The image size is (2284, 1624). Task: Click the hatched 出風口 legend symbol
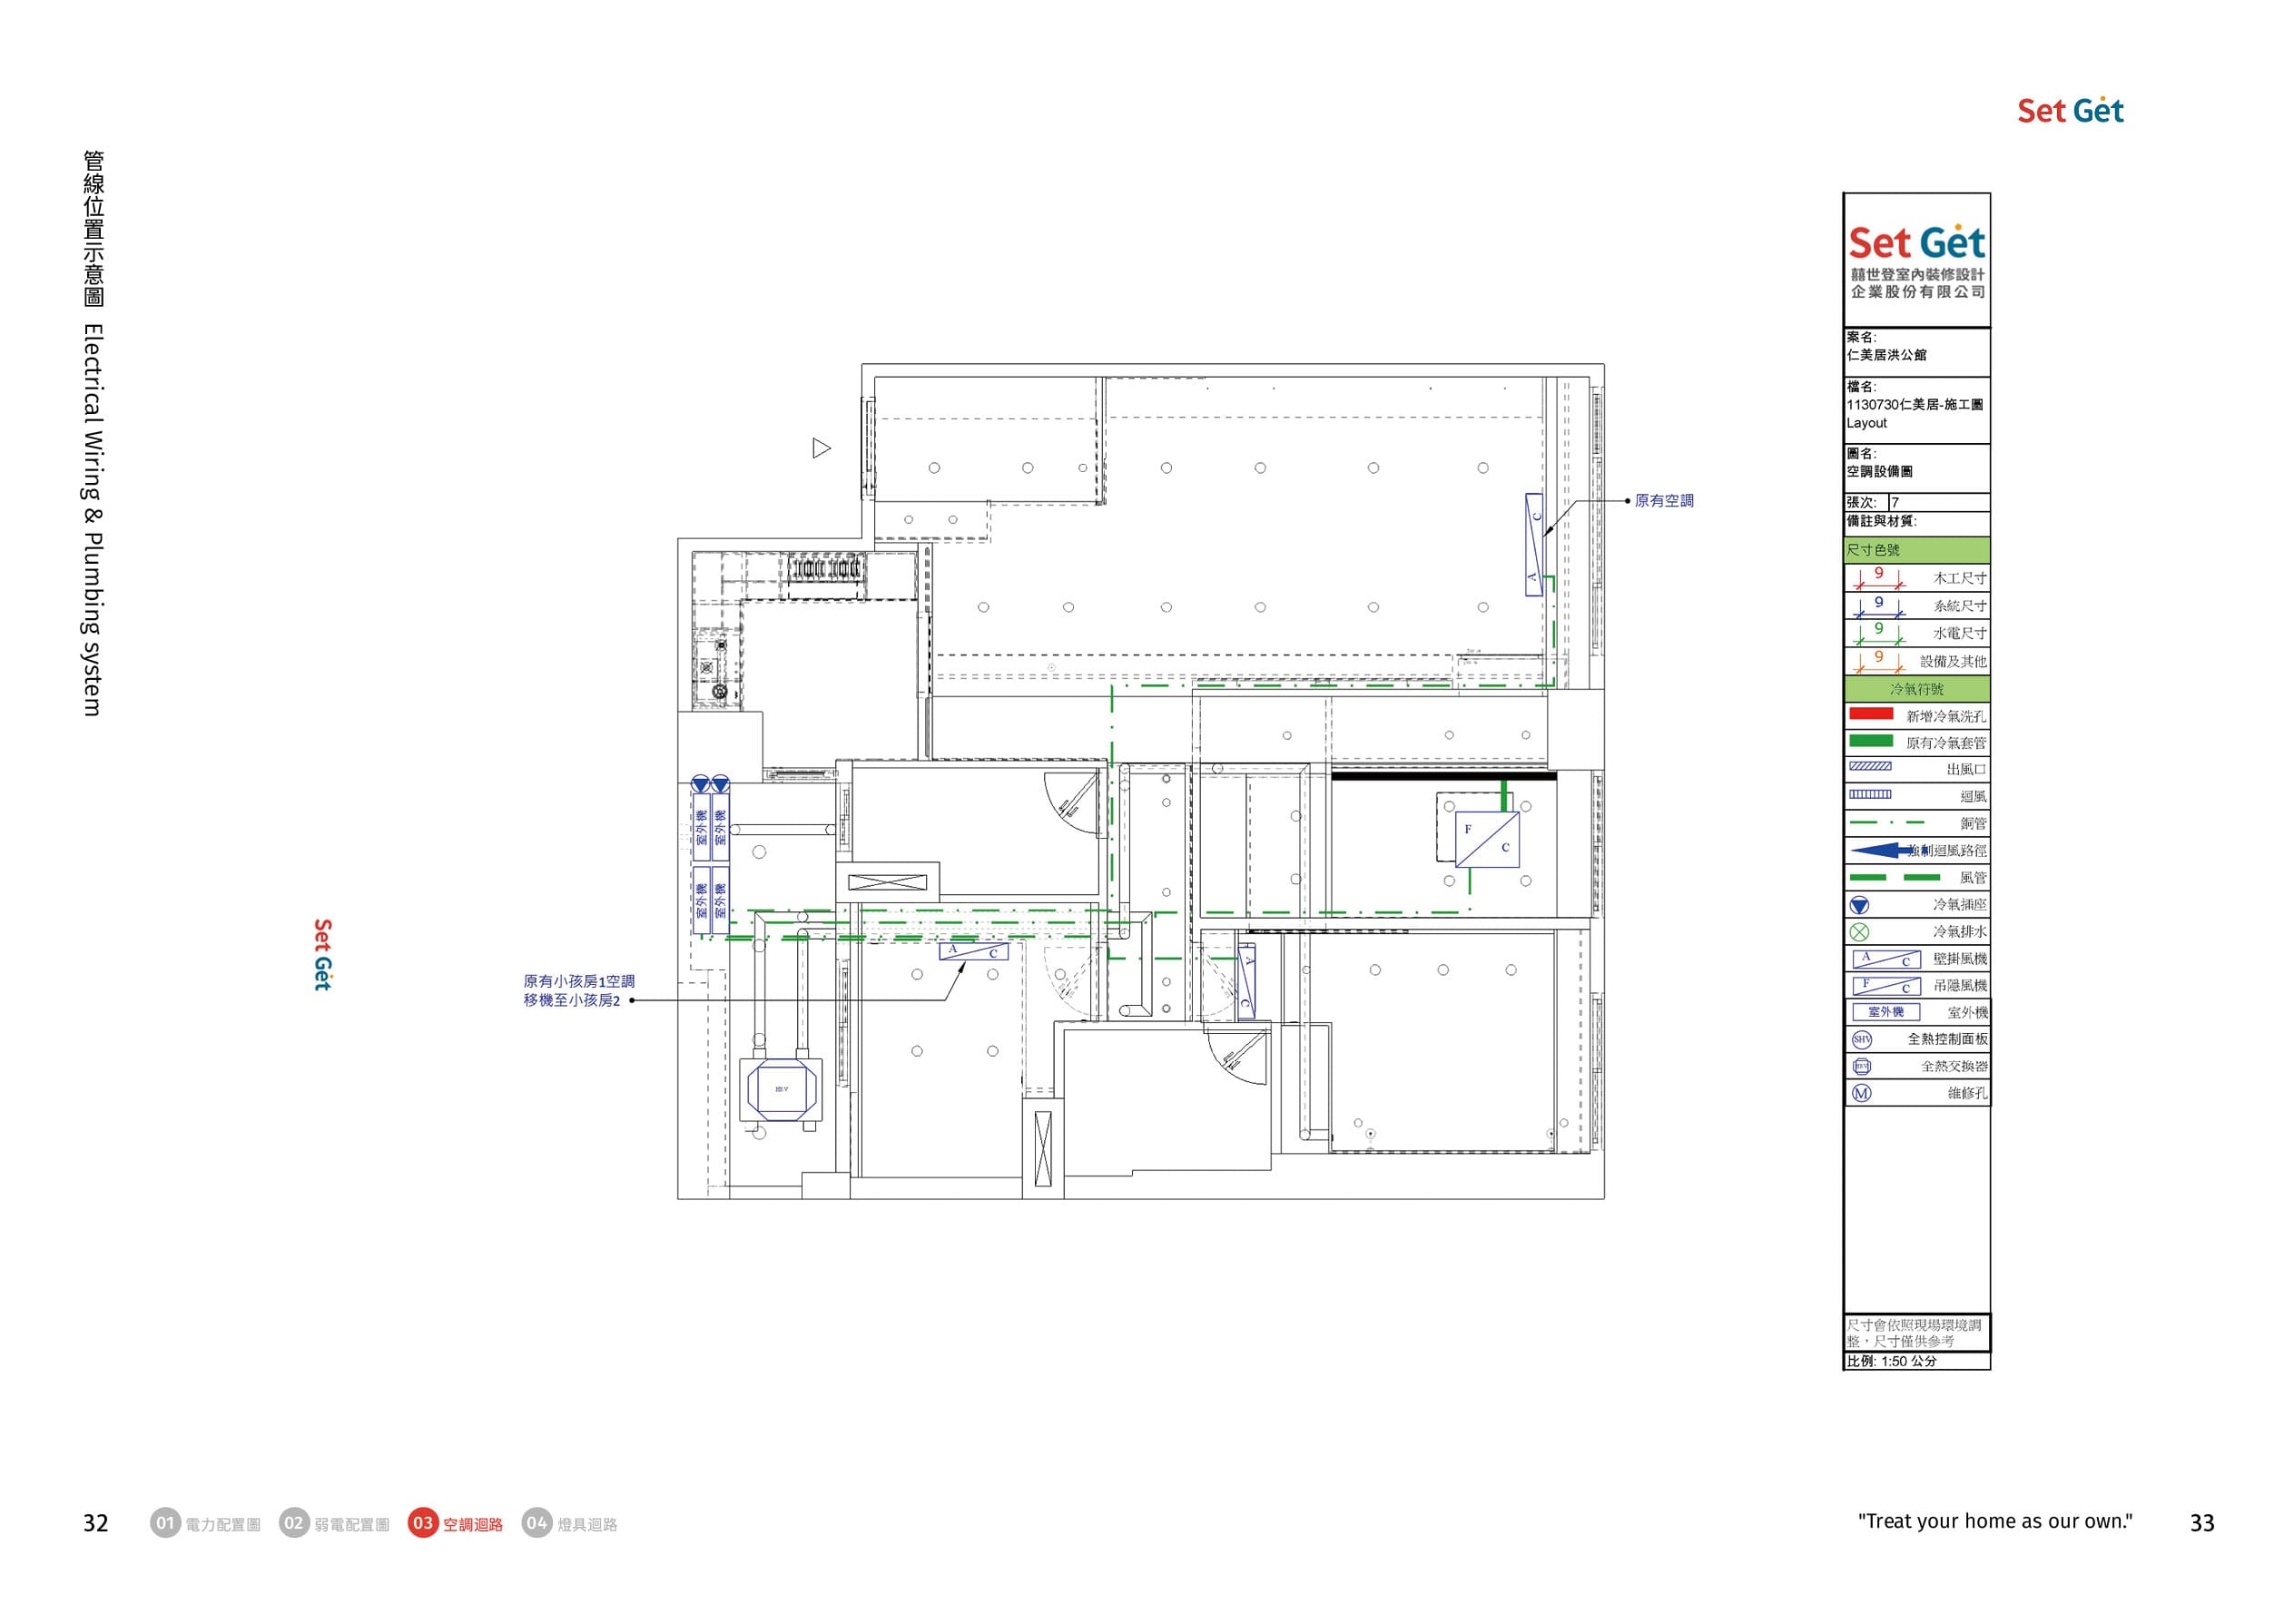coord(1870,767)
